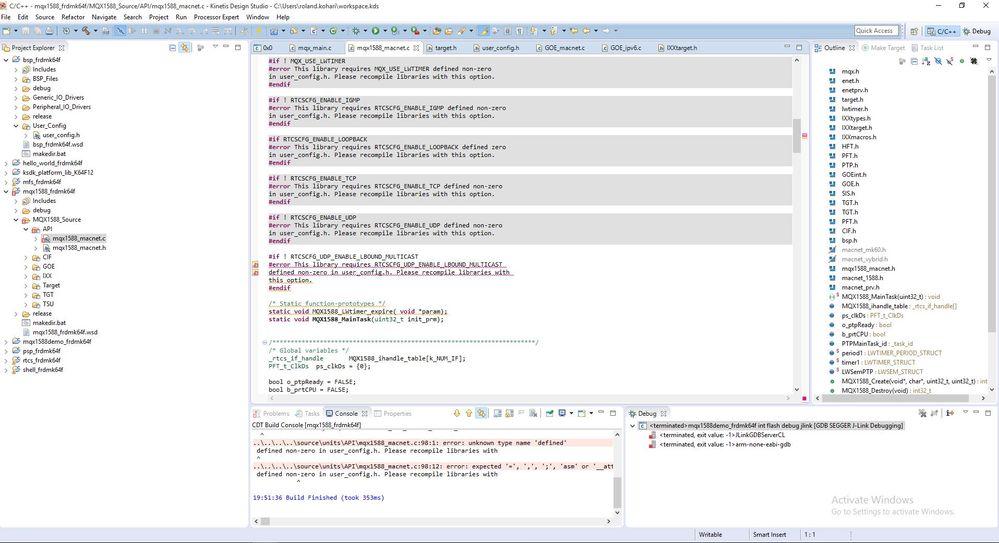Select lwtimer.h in Outline list
999x543 pixels.
854,109
